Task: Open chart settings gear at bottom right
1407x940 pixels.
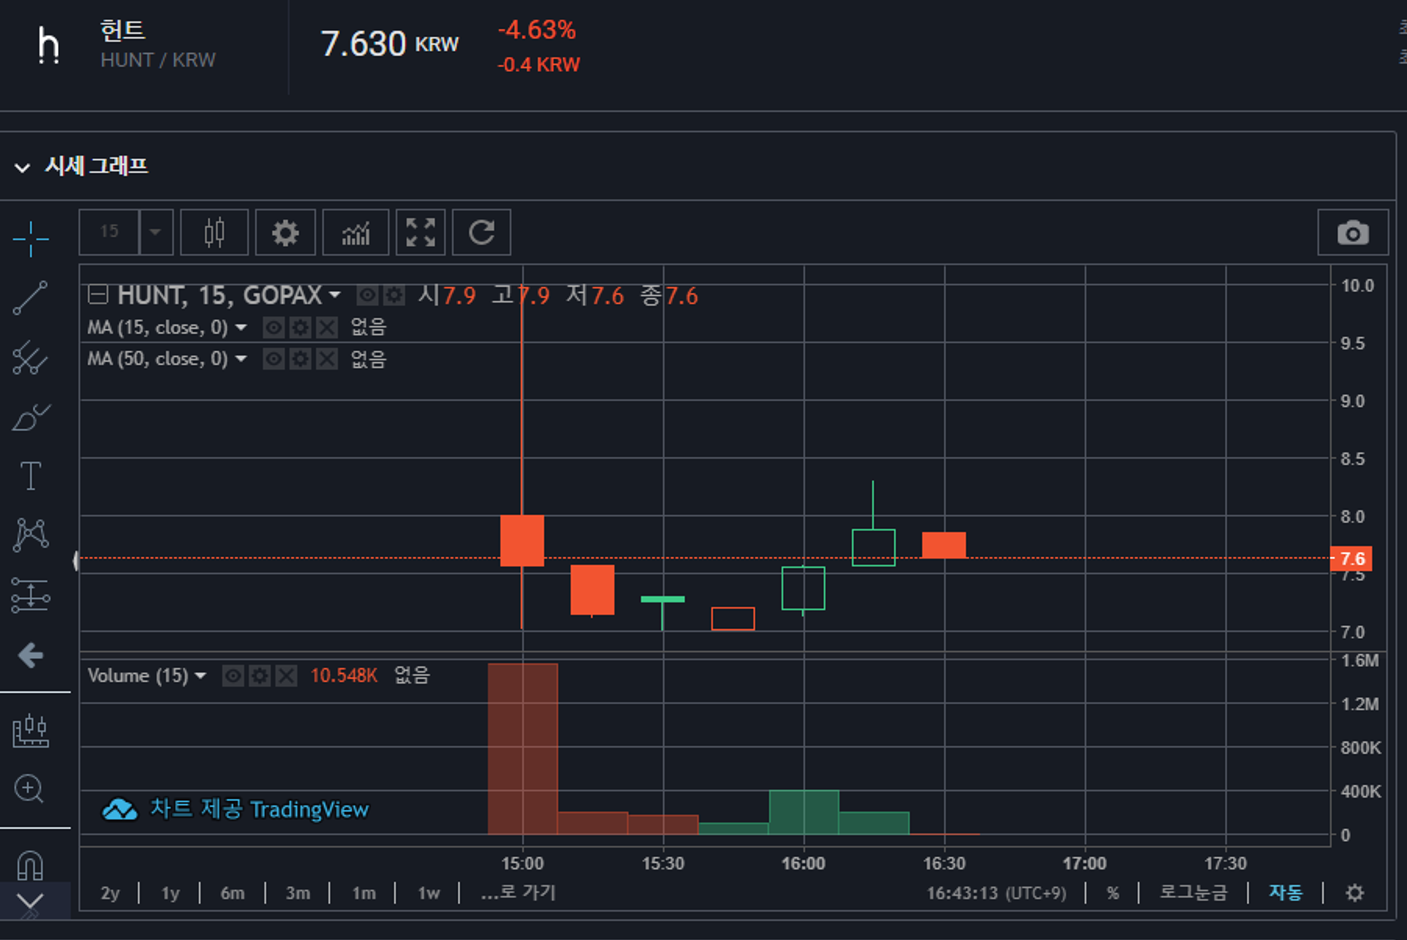Action: click(1355, 893)
